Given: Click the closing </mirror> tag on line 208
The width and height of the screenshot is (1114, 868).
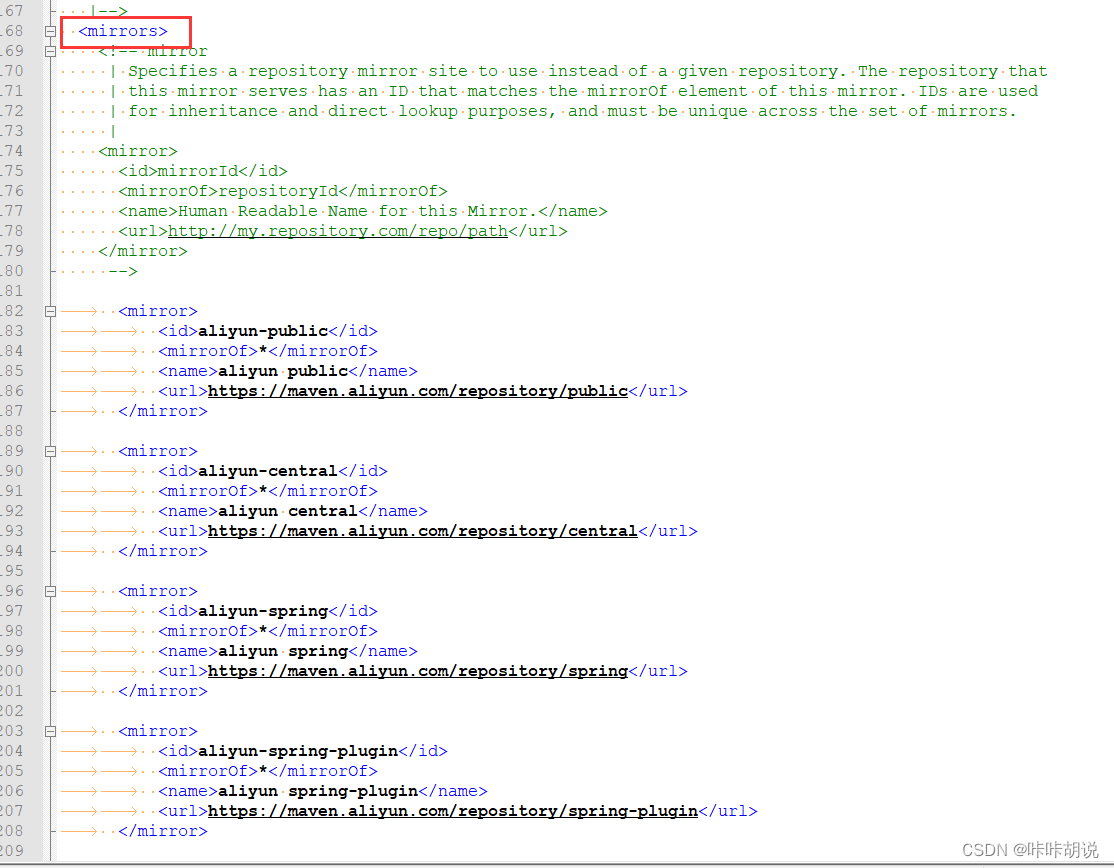Looking at the screenshot, I should point(163,831).
